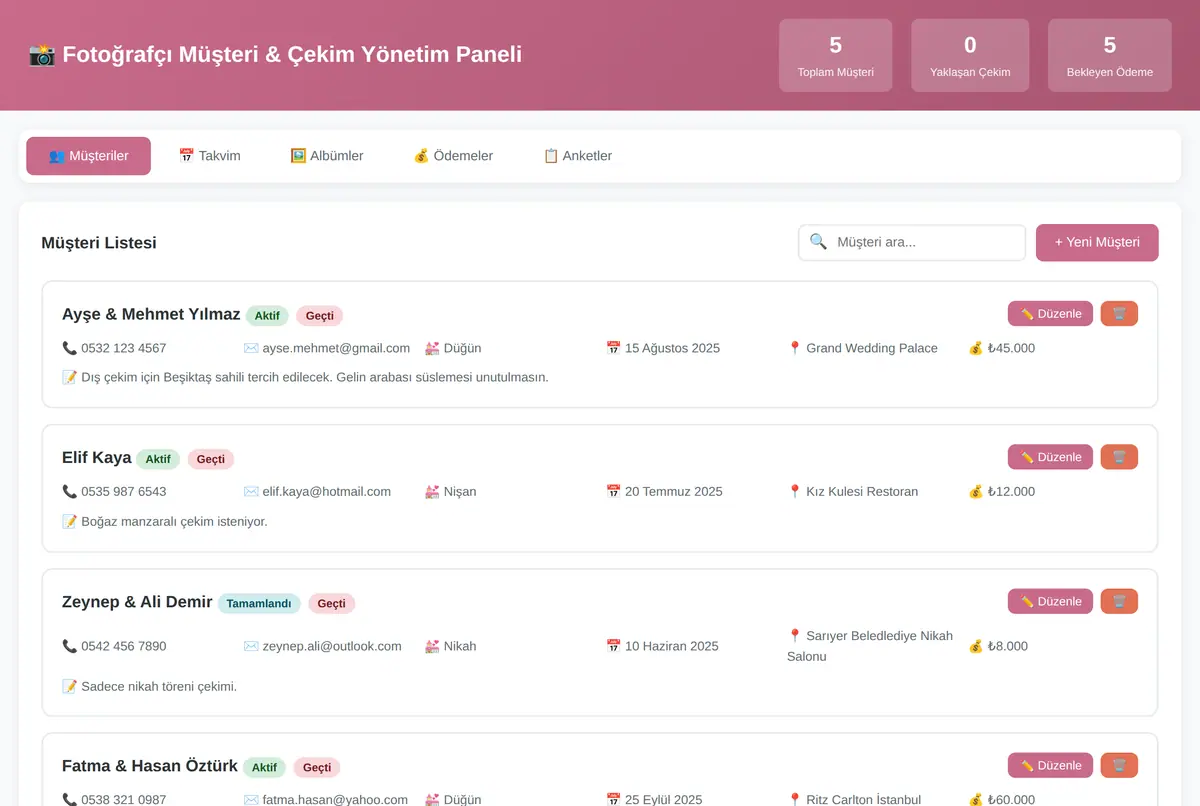
Task: Delete the Zeynep & Ali Demir customer
Action: (x=1119, y=601)
